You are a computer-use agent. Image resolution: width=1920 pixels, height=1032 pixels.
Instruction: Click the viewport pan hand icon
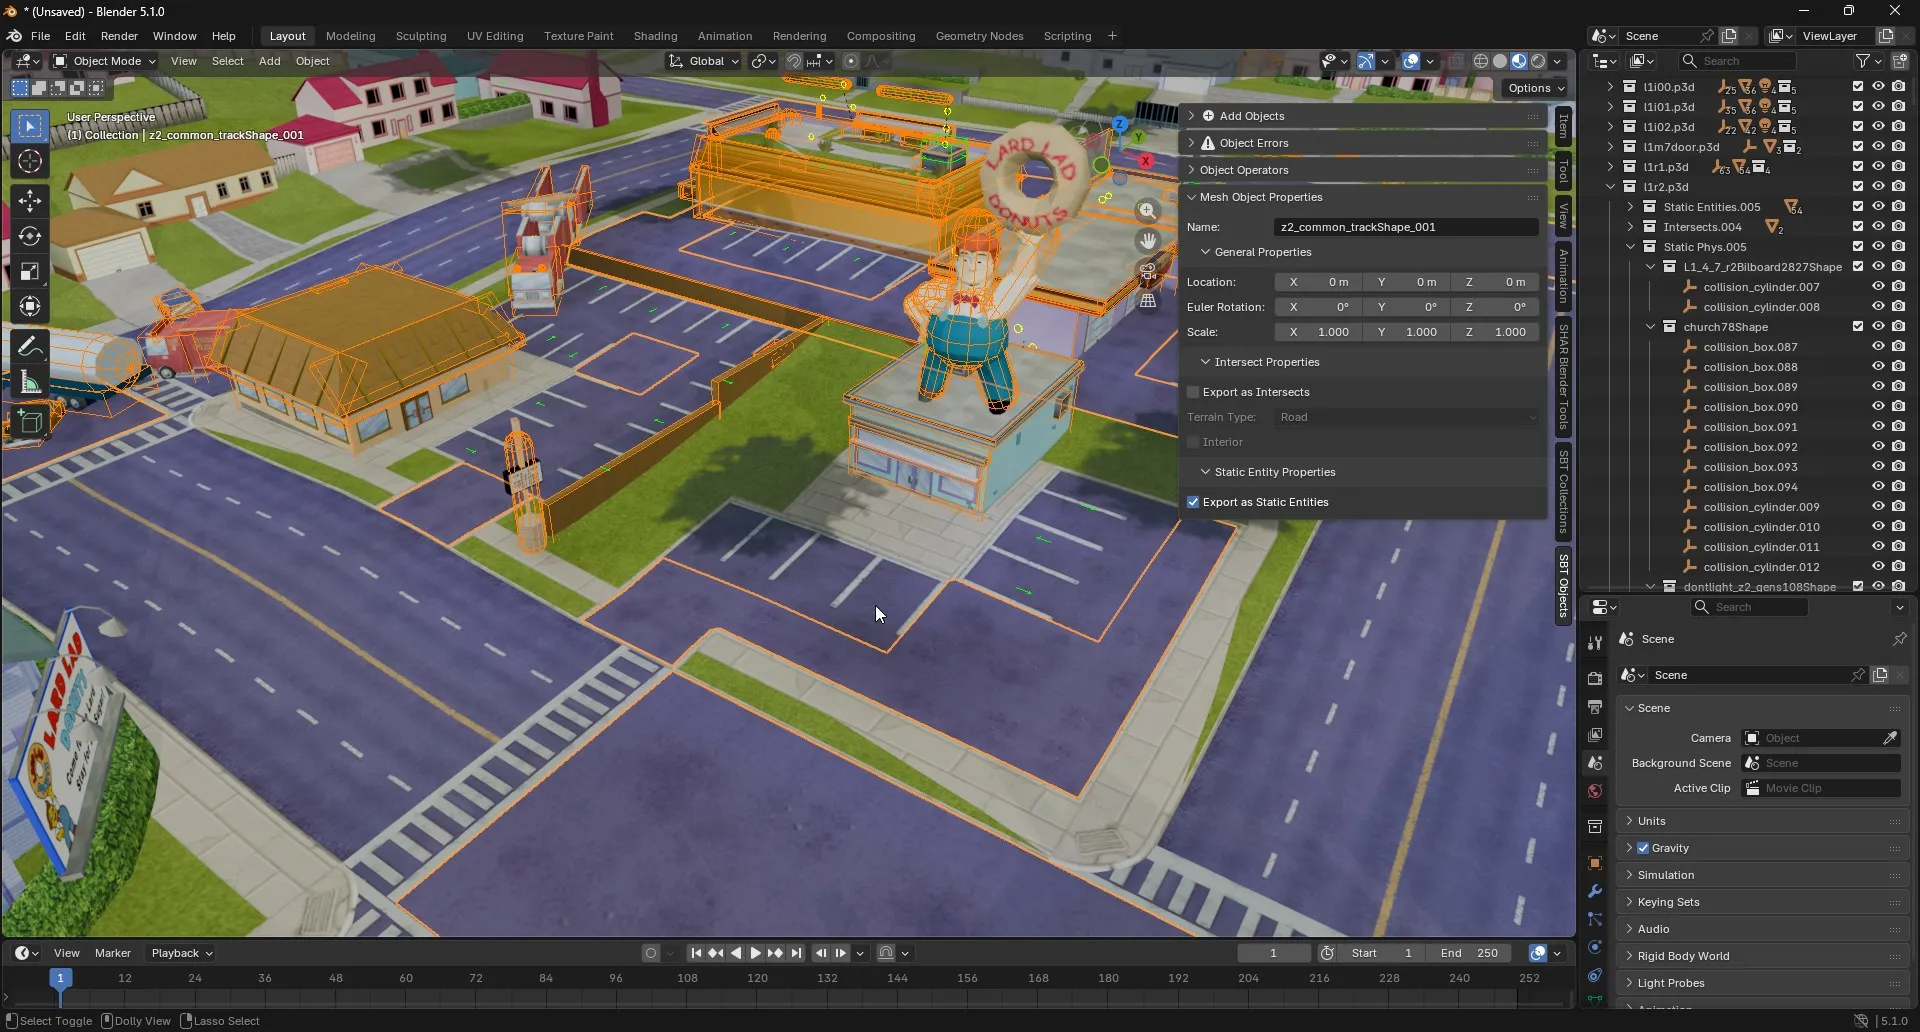(1148, 241)
